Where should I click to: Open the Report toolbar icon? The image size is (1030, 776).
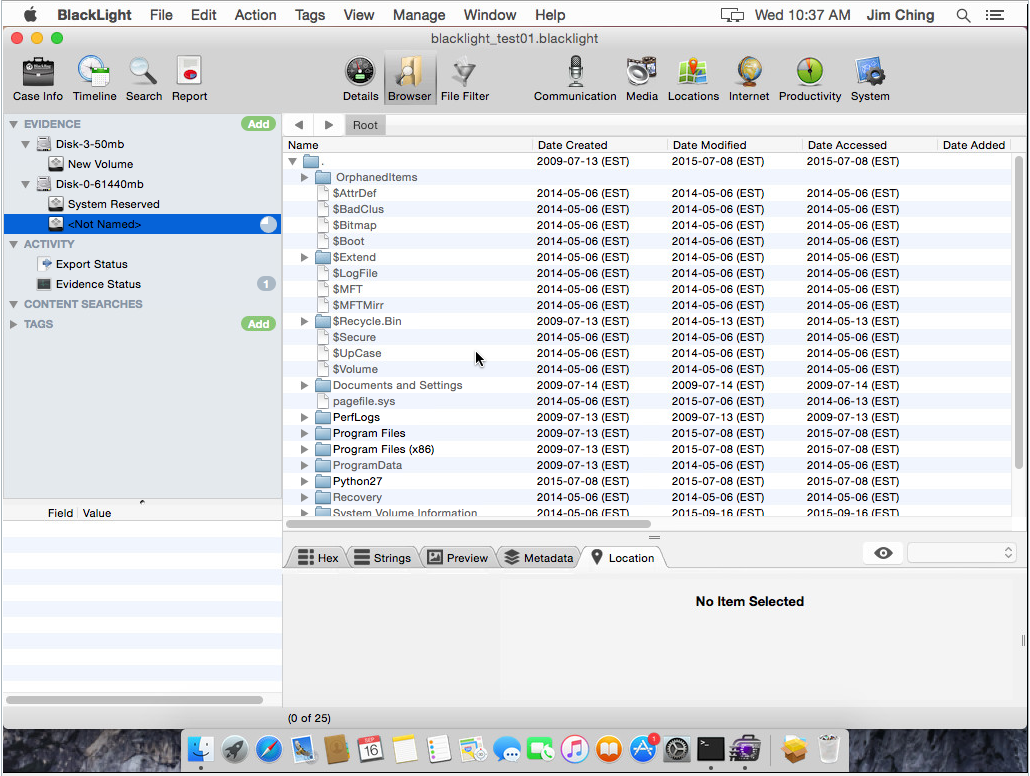pyautogui.click(x=189, y=79)
